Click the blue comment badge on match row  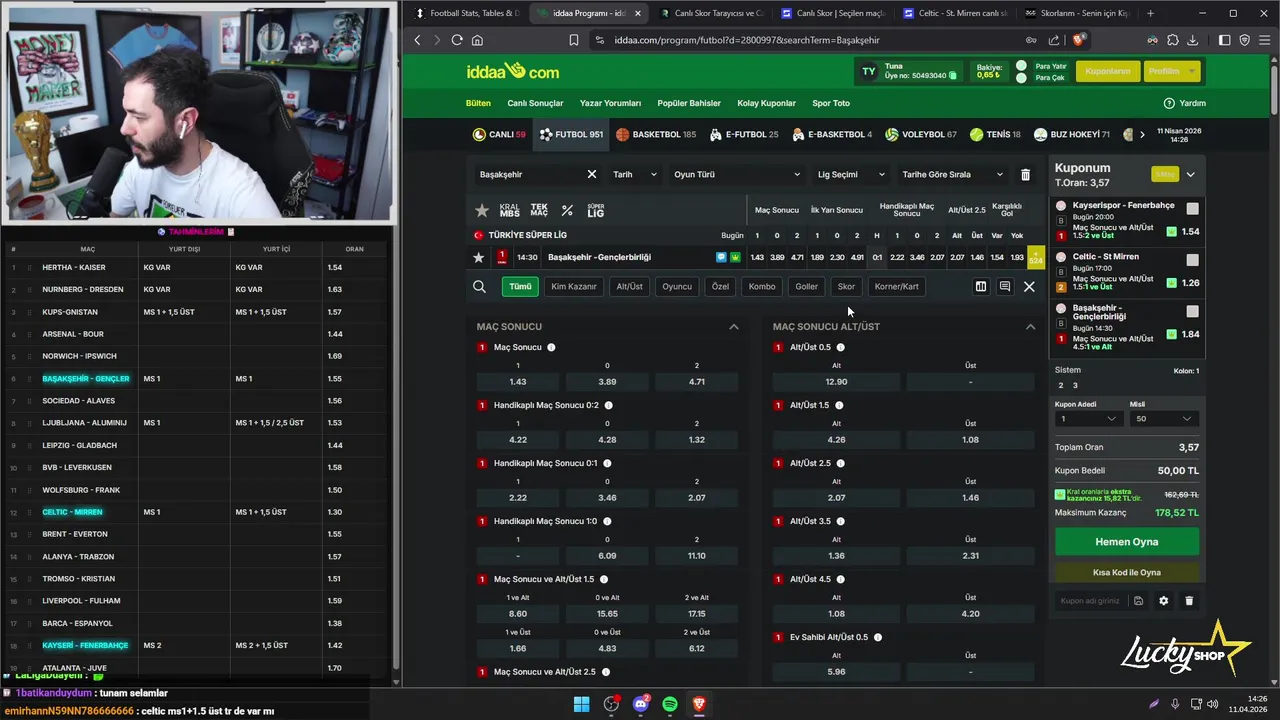coord(721,257)
